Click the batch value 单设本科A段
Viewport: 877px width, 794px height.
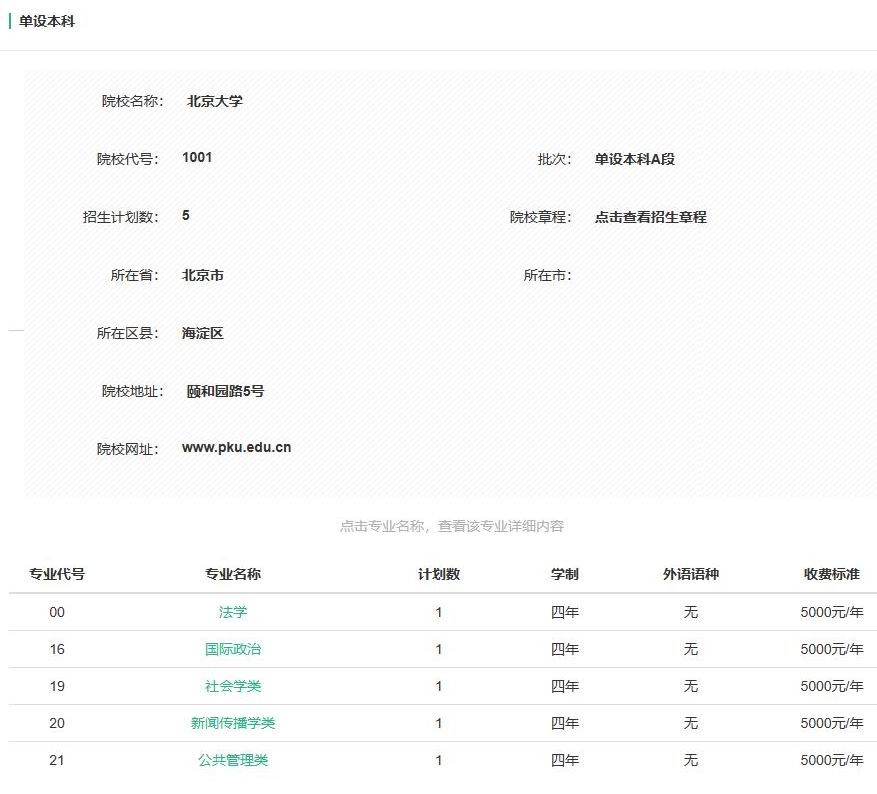[x=634, y=159]
